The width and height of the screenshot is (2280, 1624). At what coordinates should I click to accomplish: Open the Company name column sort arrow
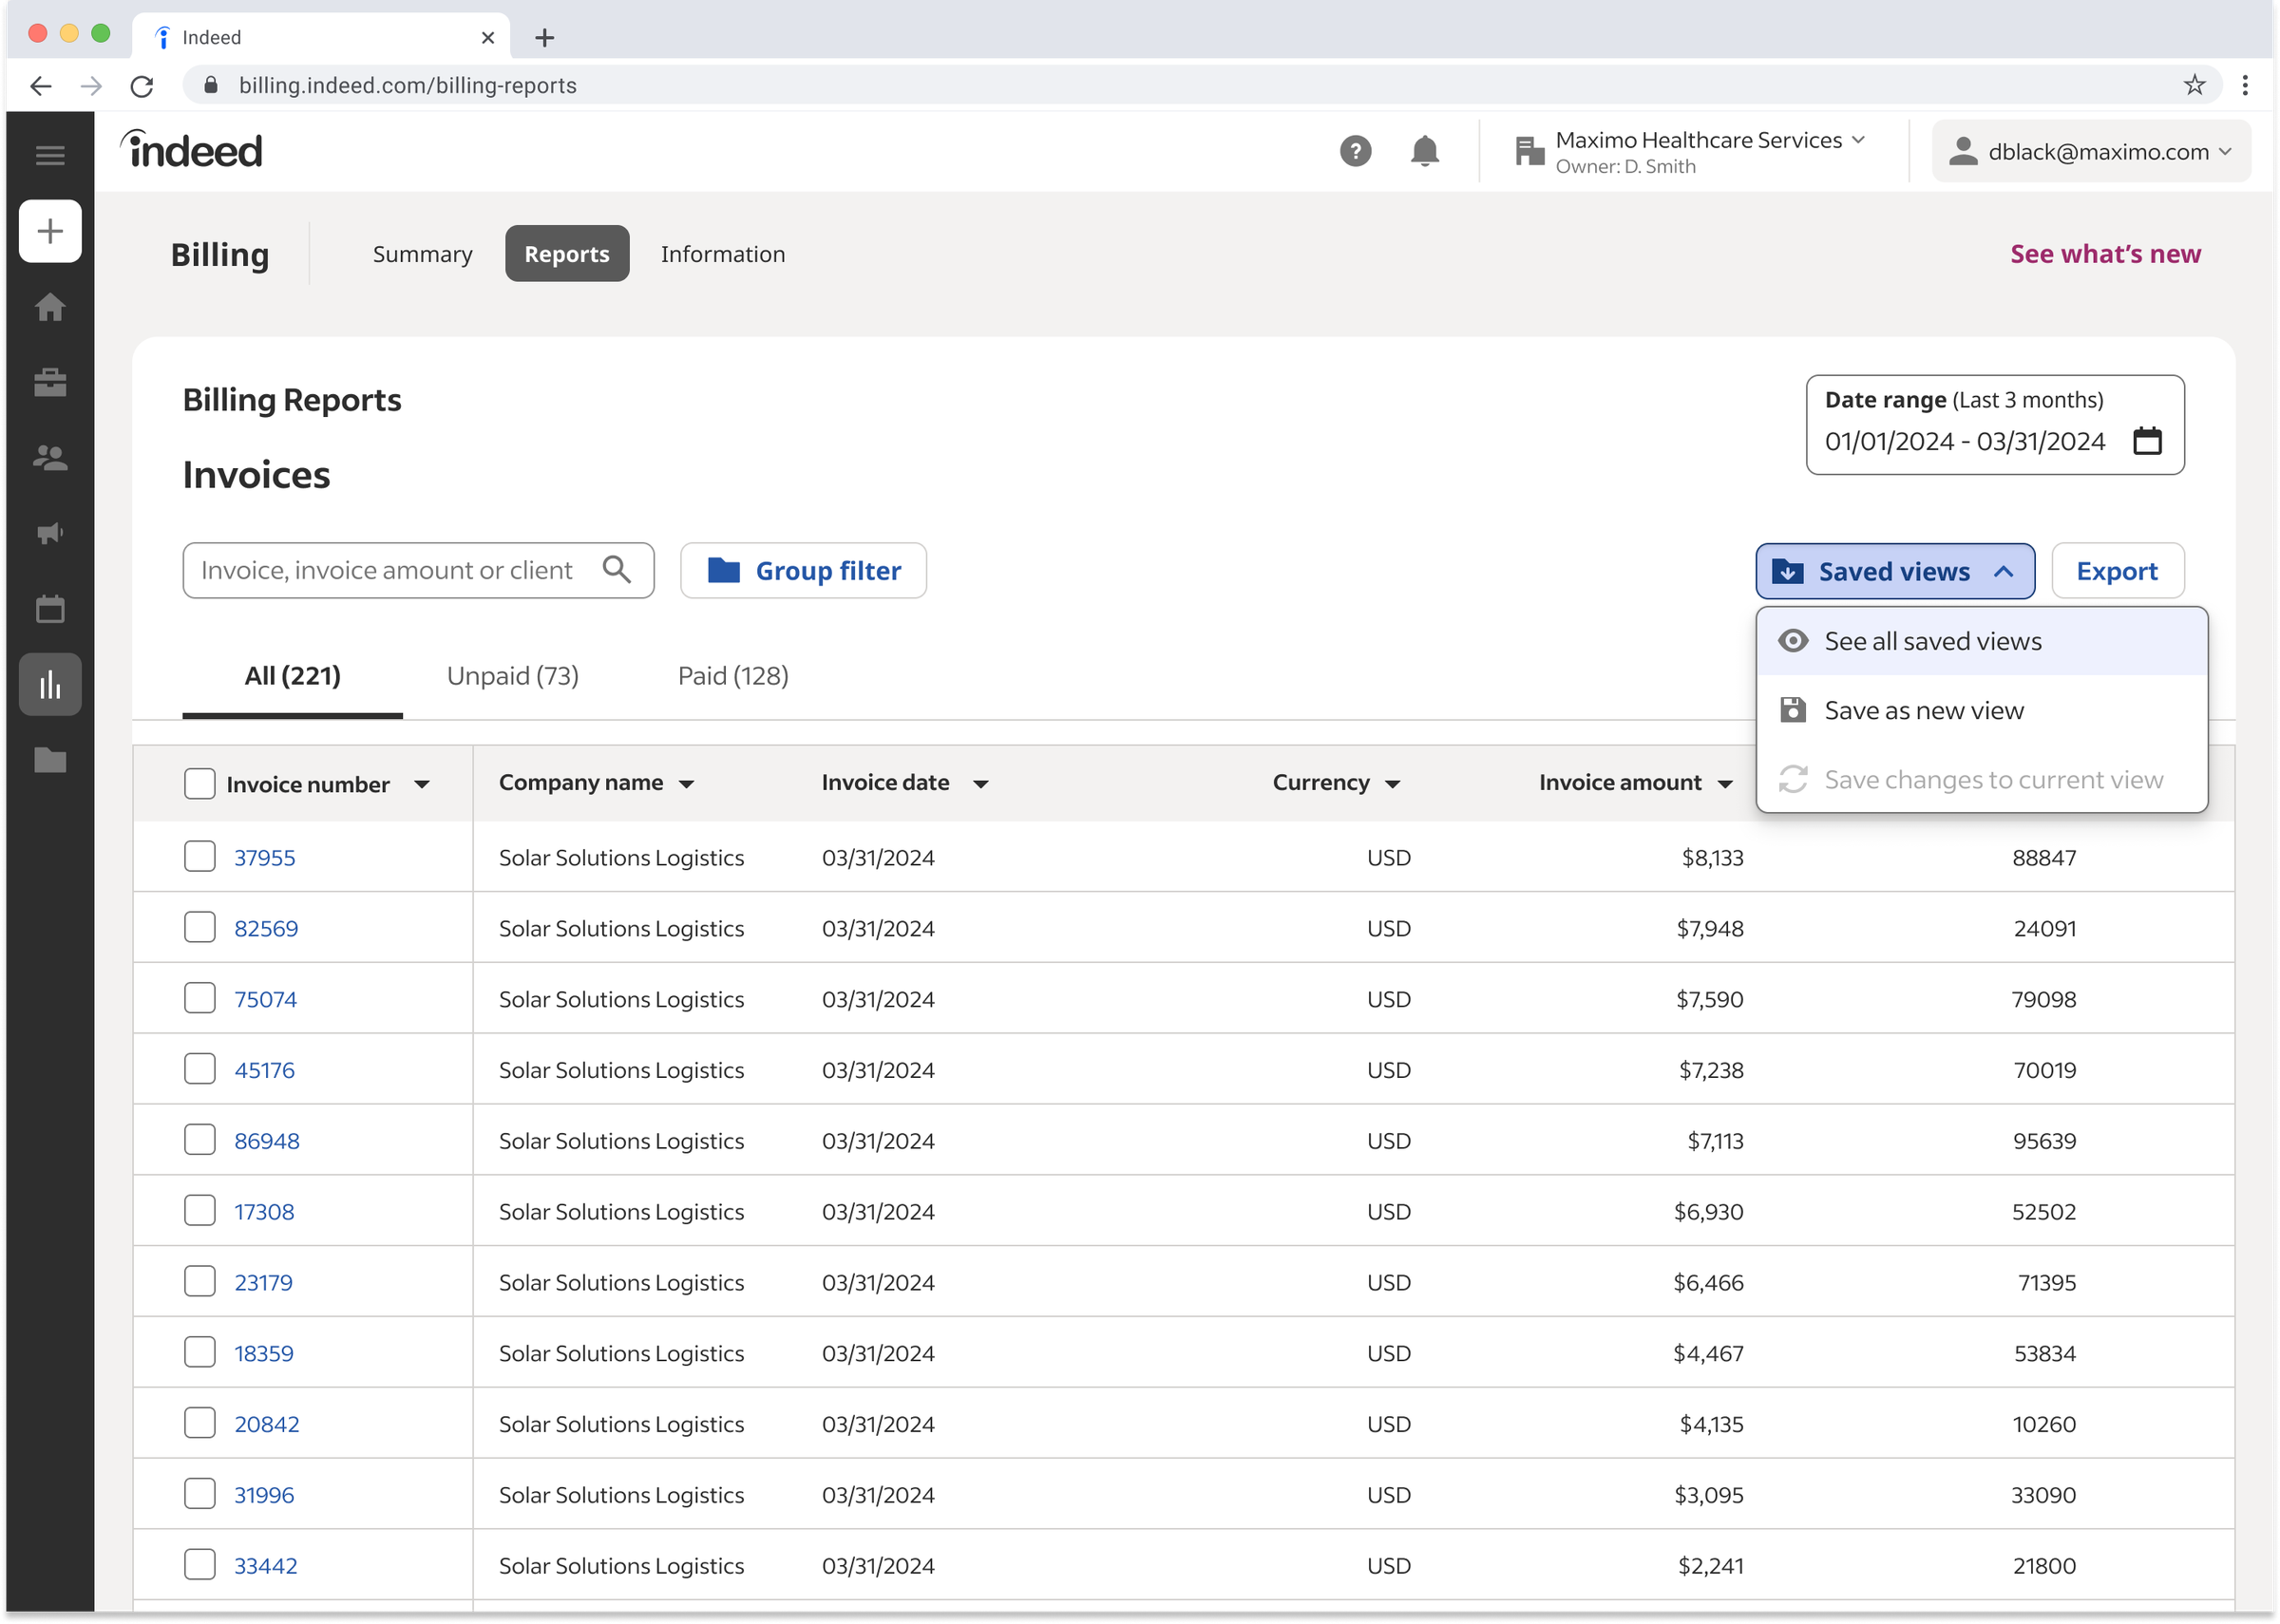tap(686, 784)
